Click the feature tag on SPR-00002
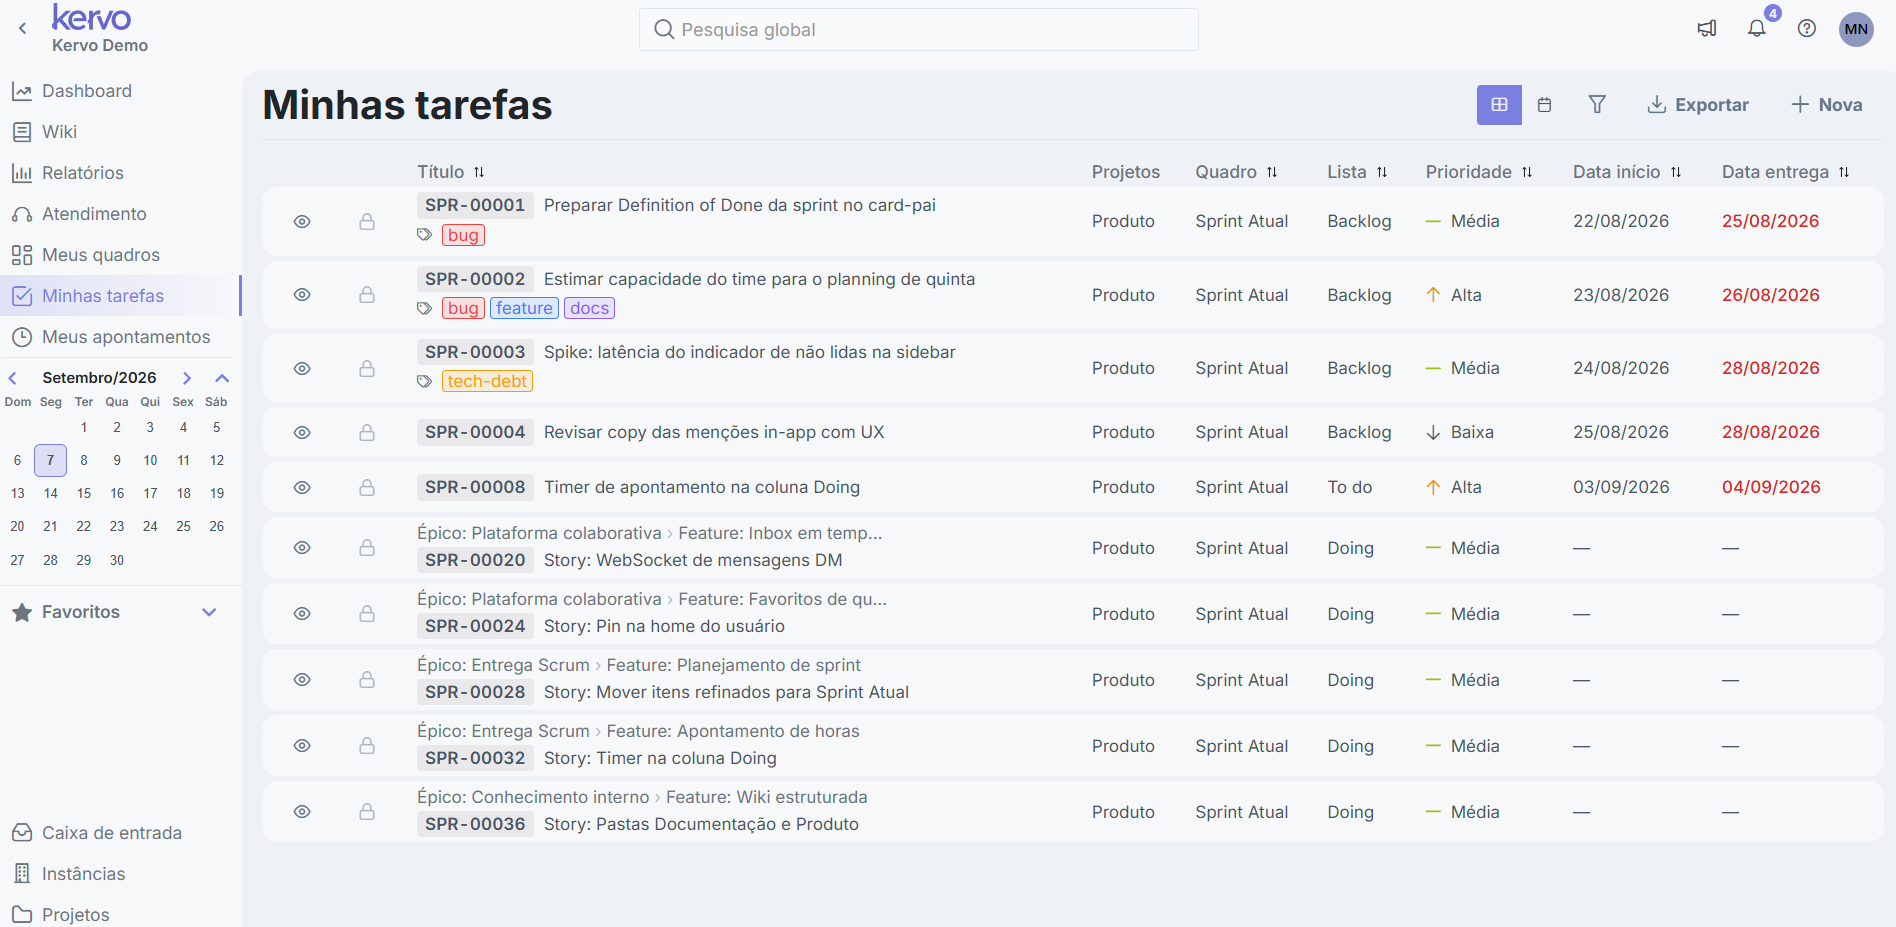1896x927 pixels. coord(524,308)
